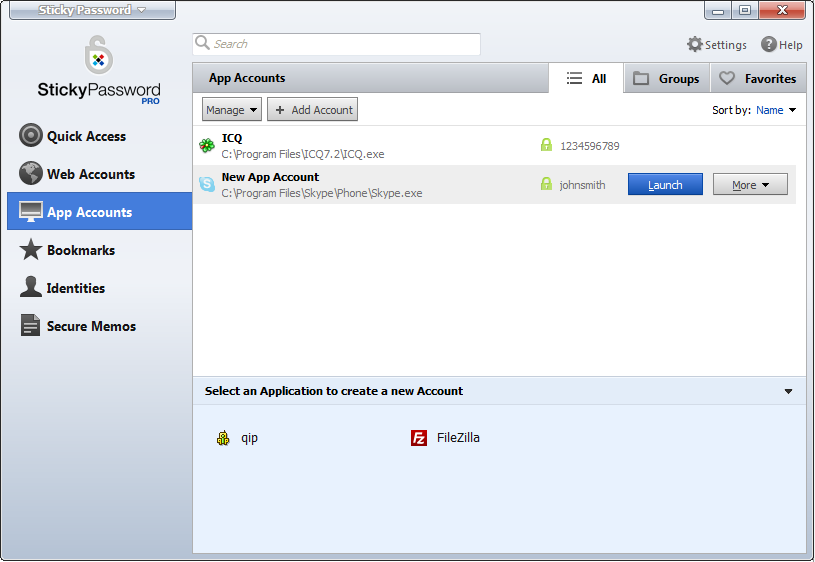
Task: Switch to the Favorites tab
Action: click(758, 79)
